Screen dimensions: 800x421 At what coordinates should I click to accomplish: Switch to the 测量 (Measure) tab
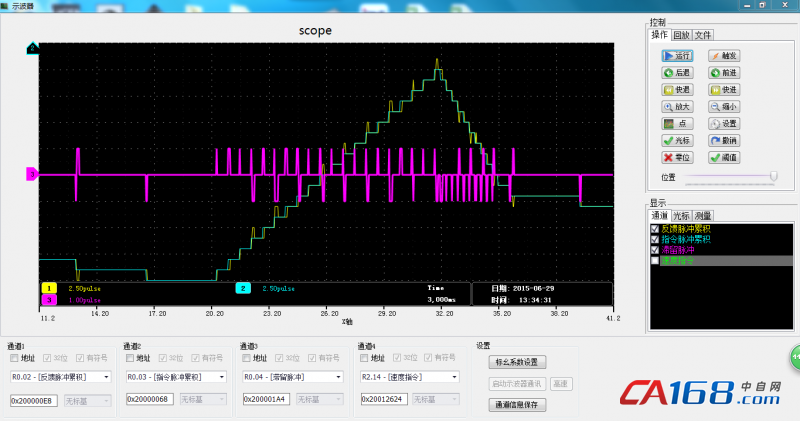704,215
